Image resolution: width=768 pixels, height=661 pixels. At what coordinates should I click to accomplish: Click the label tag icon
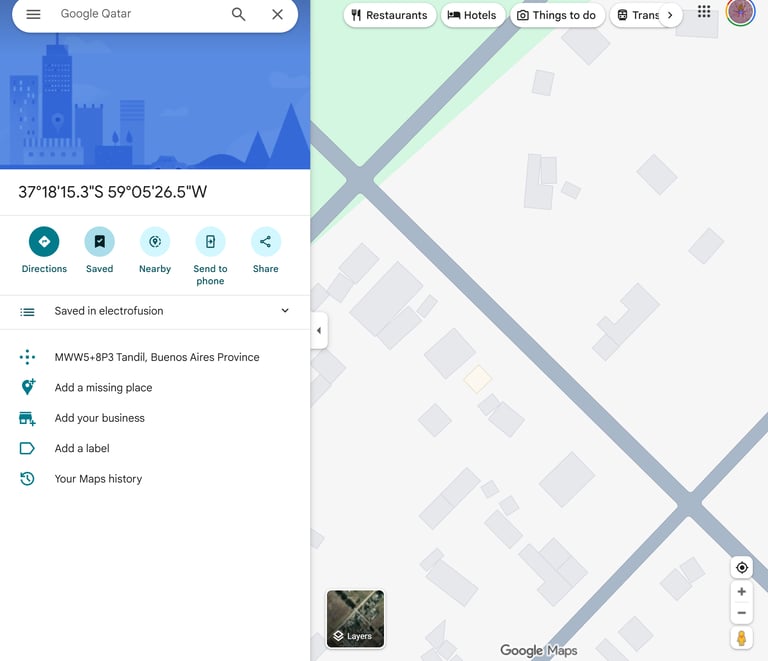tap(27, 449)
